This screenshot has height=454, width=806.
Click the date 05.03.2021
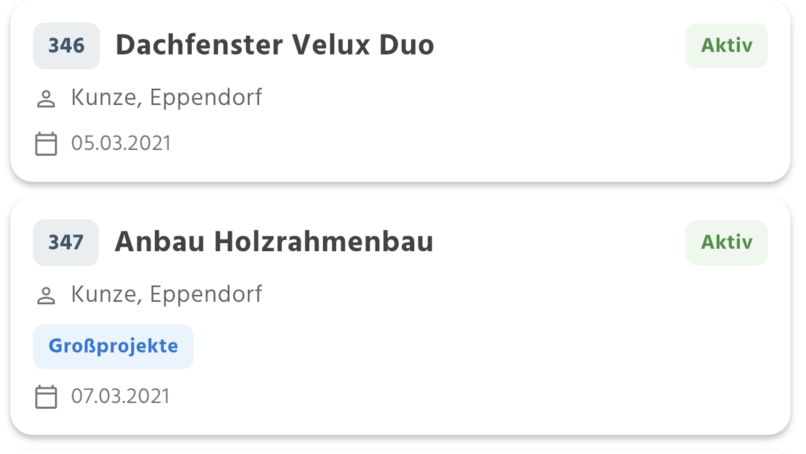pyautogui.click(x=121, y=143)
